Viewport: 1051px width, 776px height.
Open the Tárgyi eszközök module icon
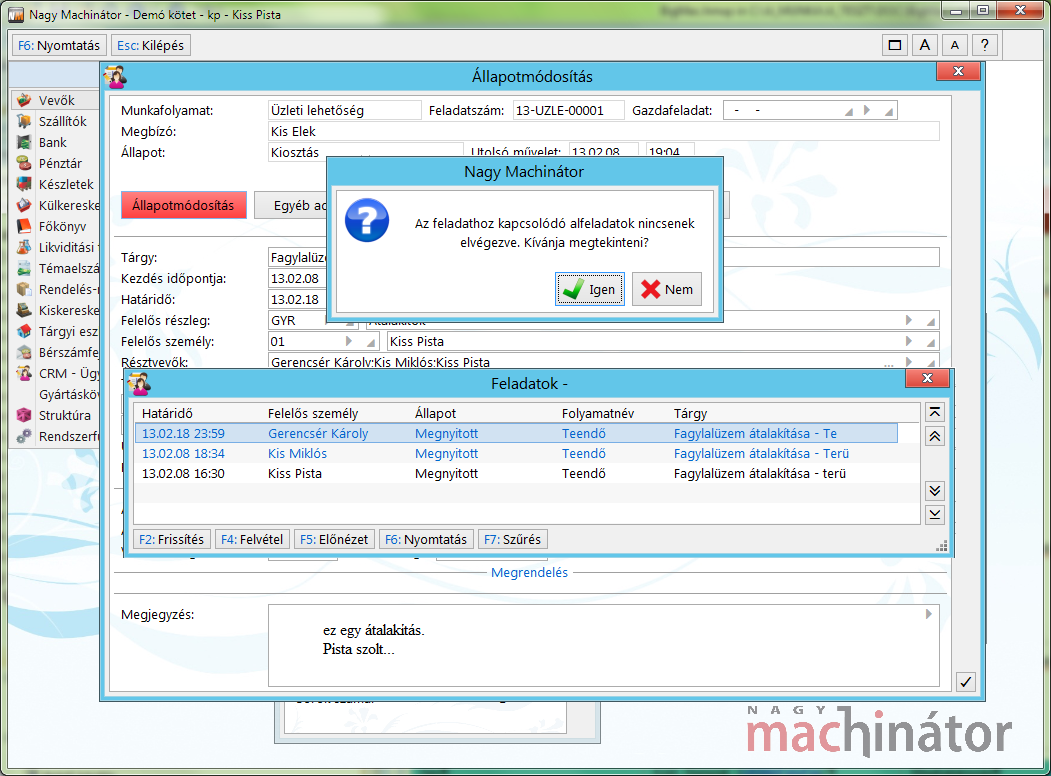[x=24, y=331]
